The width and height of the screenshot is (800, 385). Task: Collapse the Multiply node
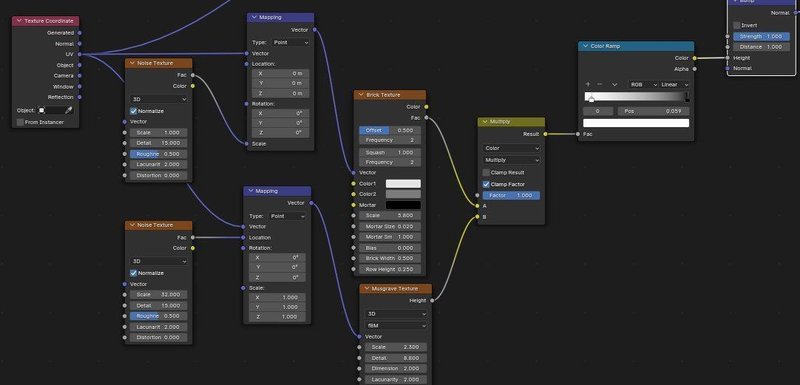point(485,122)
